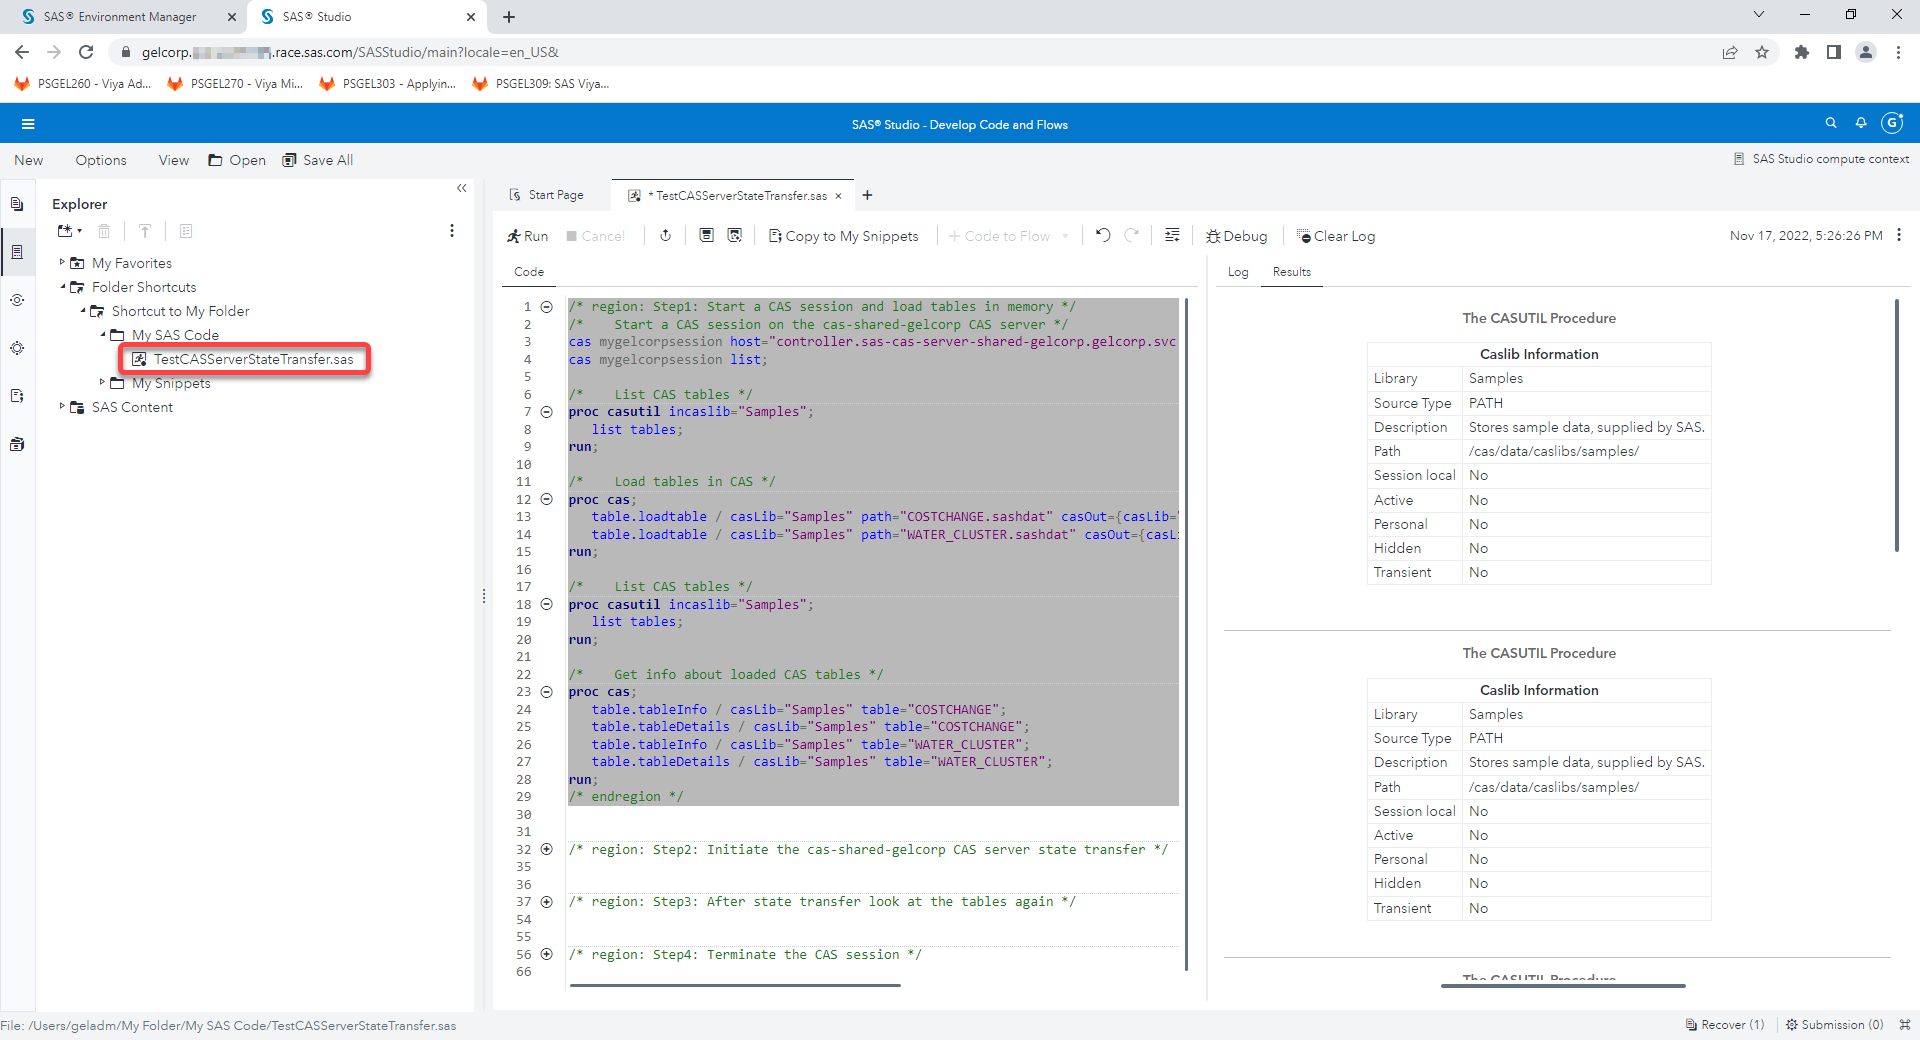Click the Save icon in code toolbar
Viewport: 1920px width, 1040px height.
click(x=706, y=235)
